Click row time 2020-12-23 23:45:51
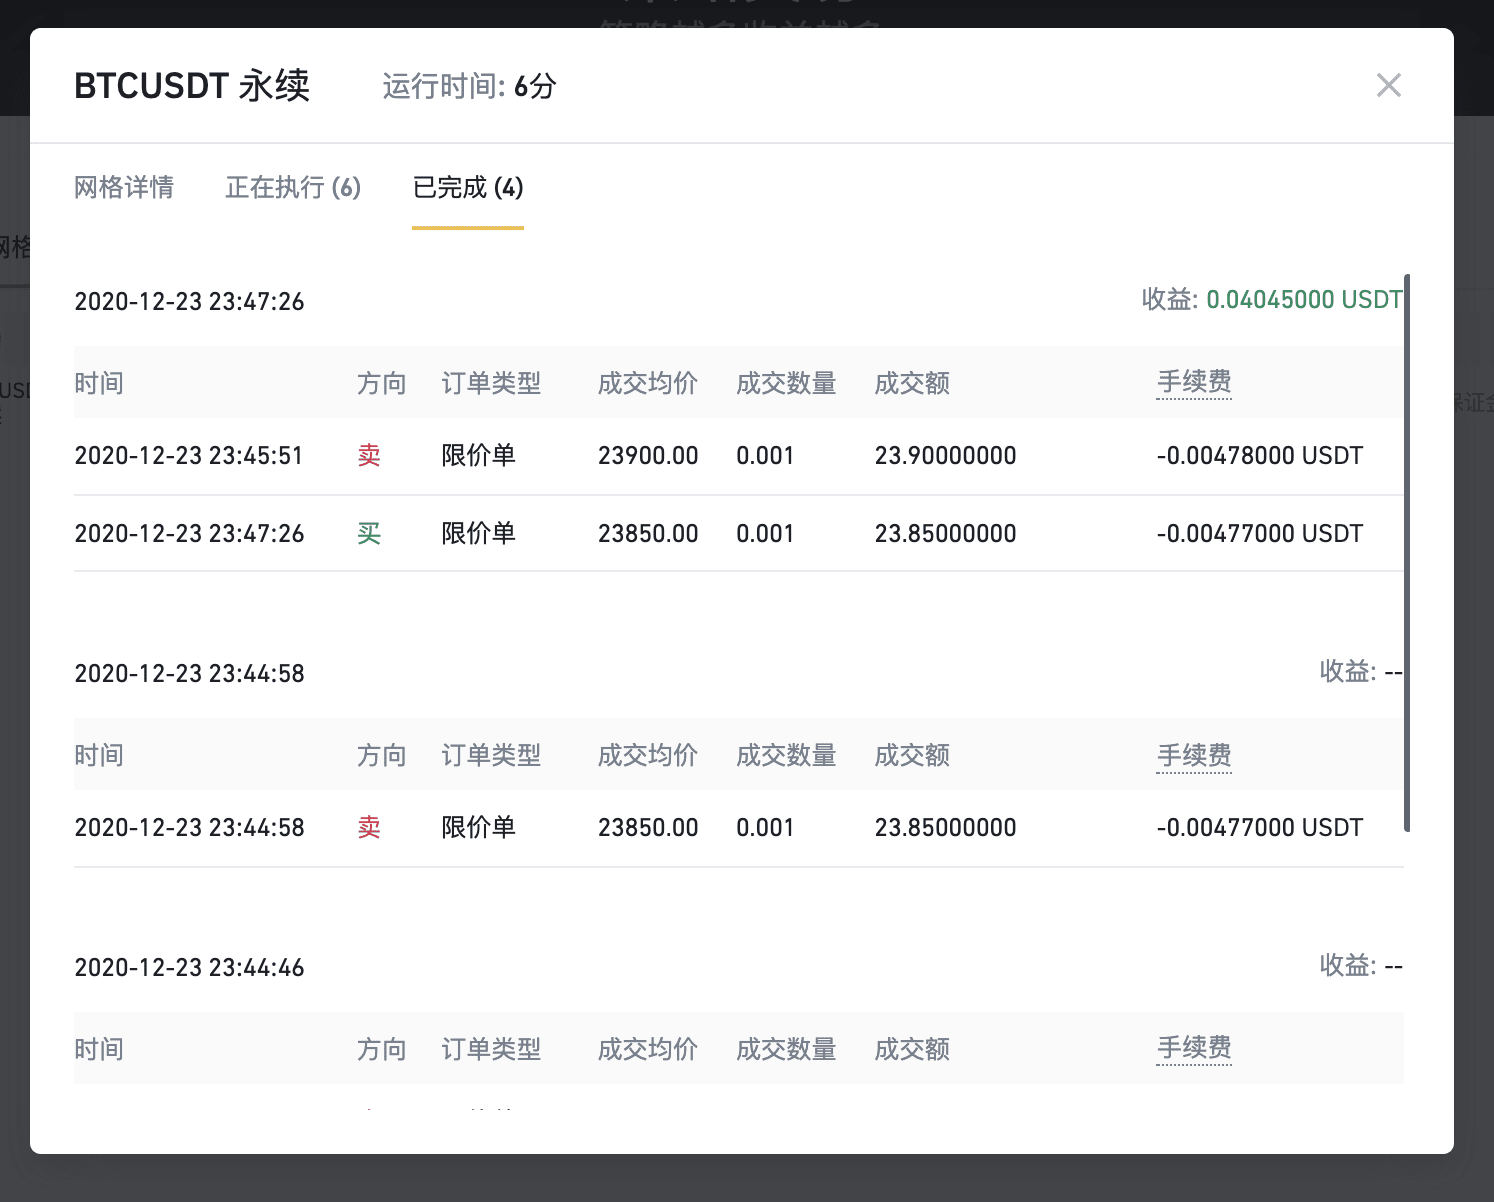The image size is (1494, 1202). pos(189,455)
